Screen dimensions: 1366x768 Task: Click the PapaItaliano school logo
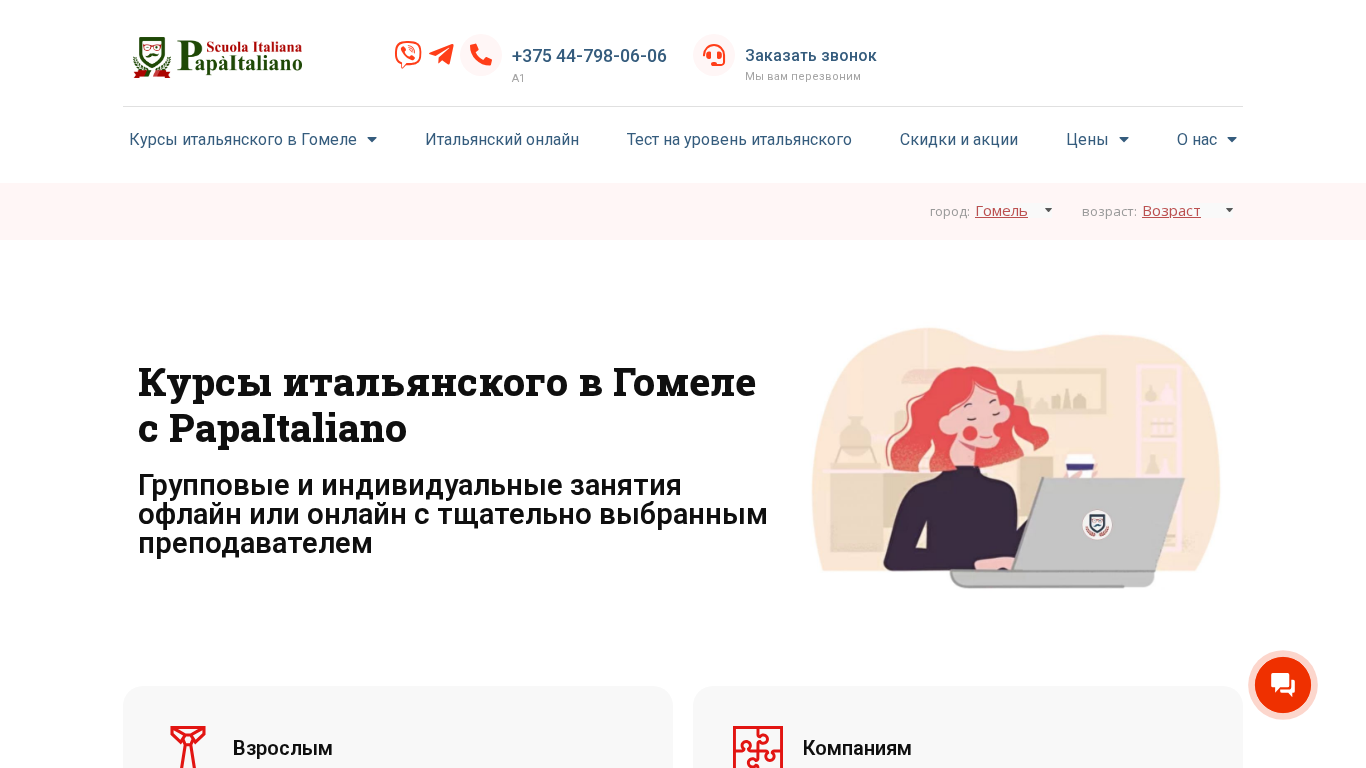click(218, 57)
